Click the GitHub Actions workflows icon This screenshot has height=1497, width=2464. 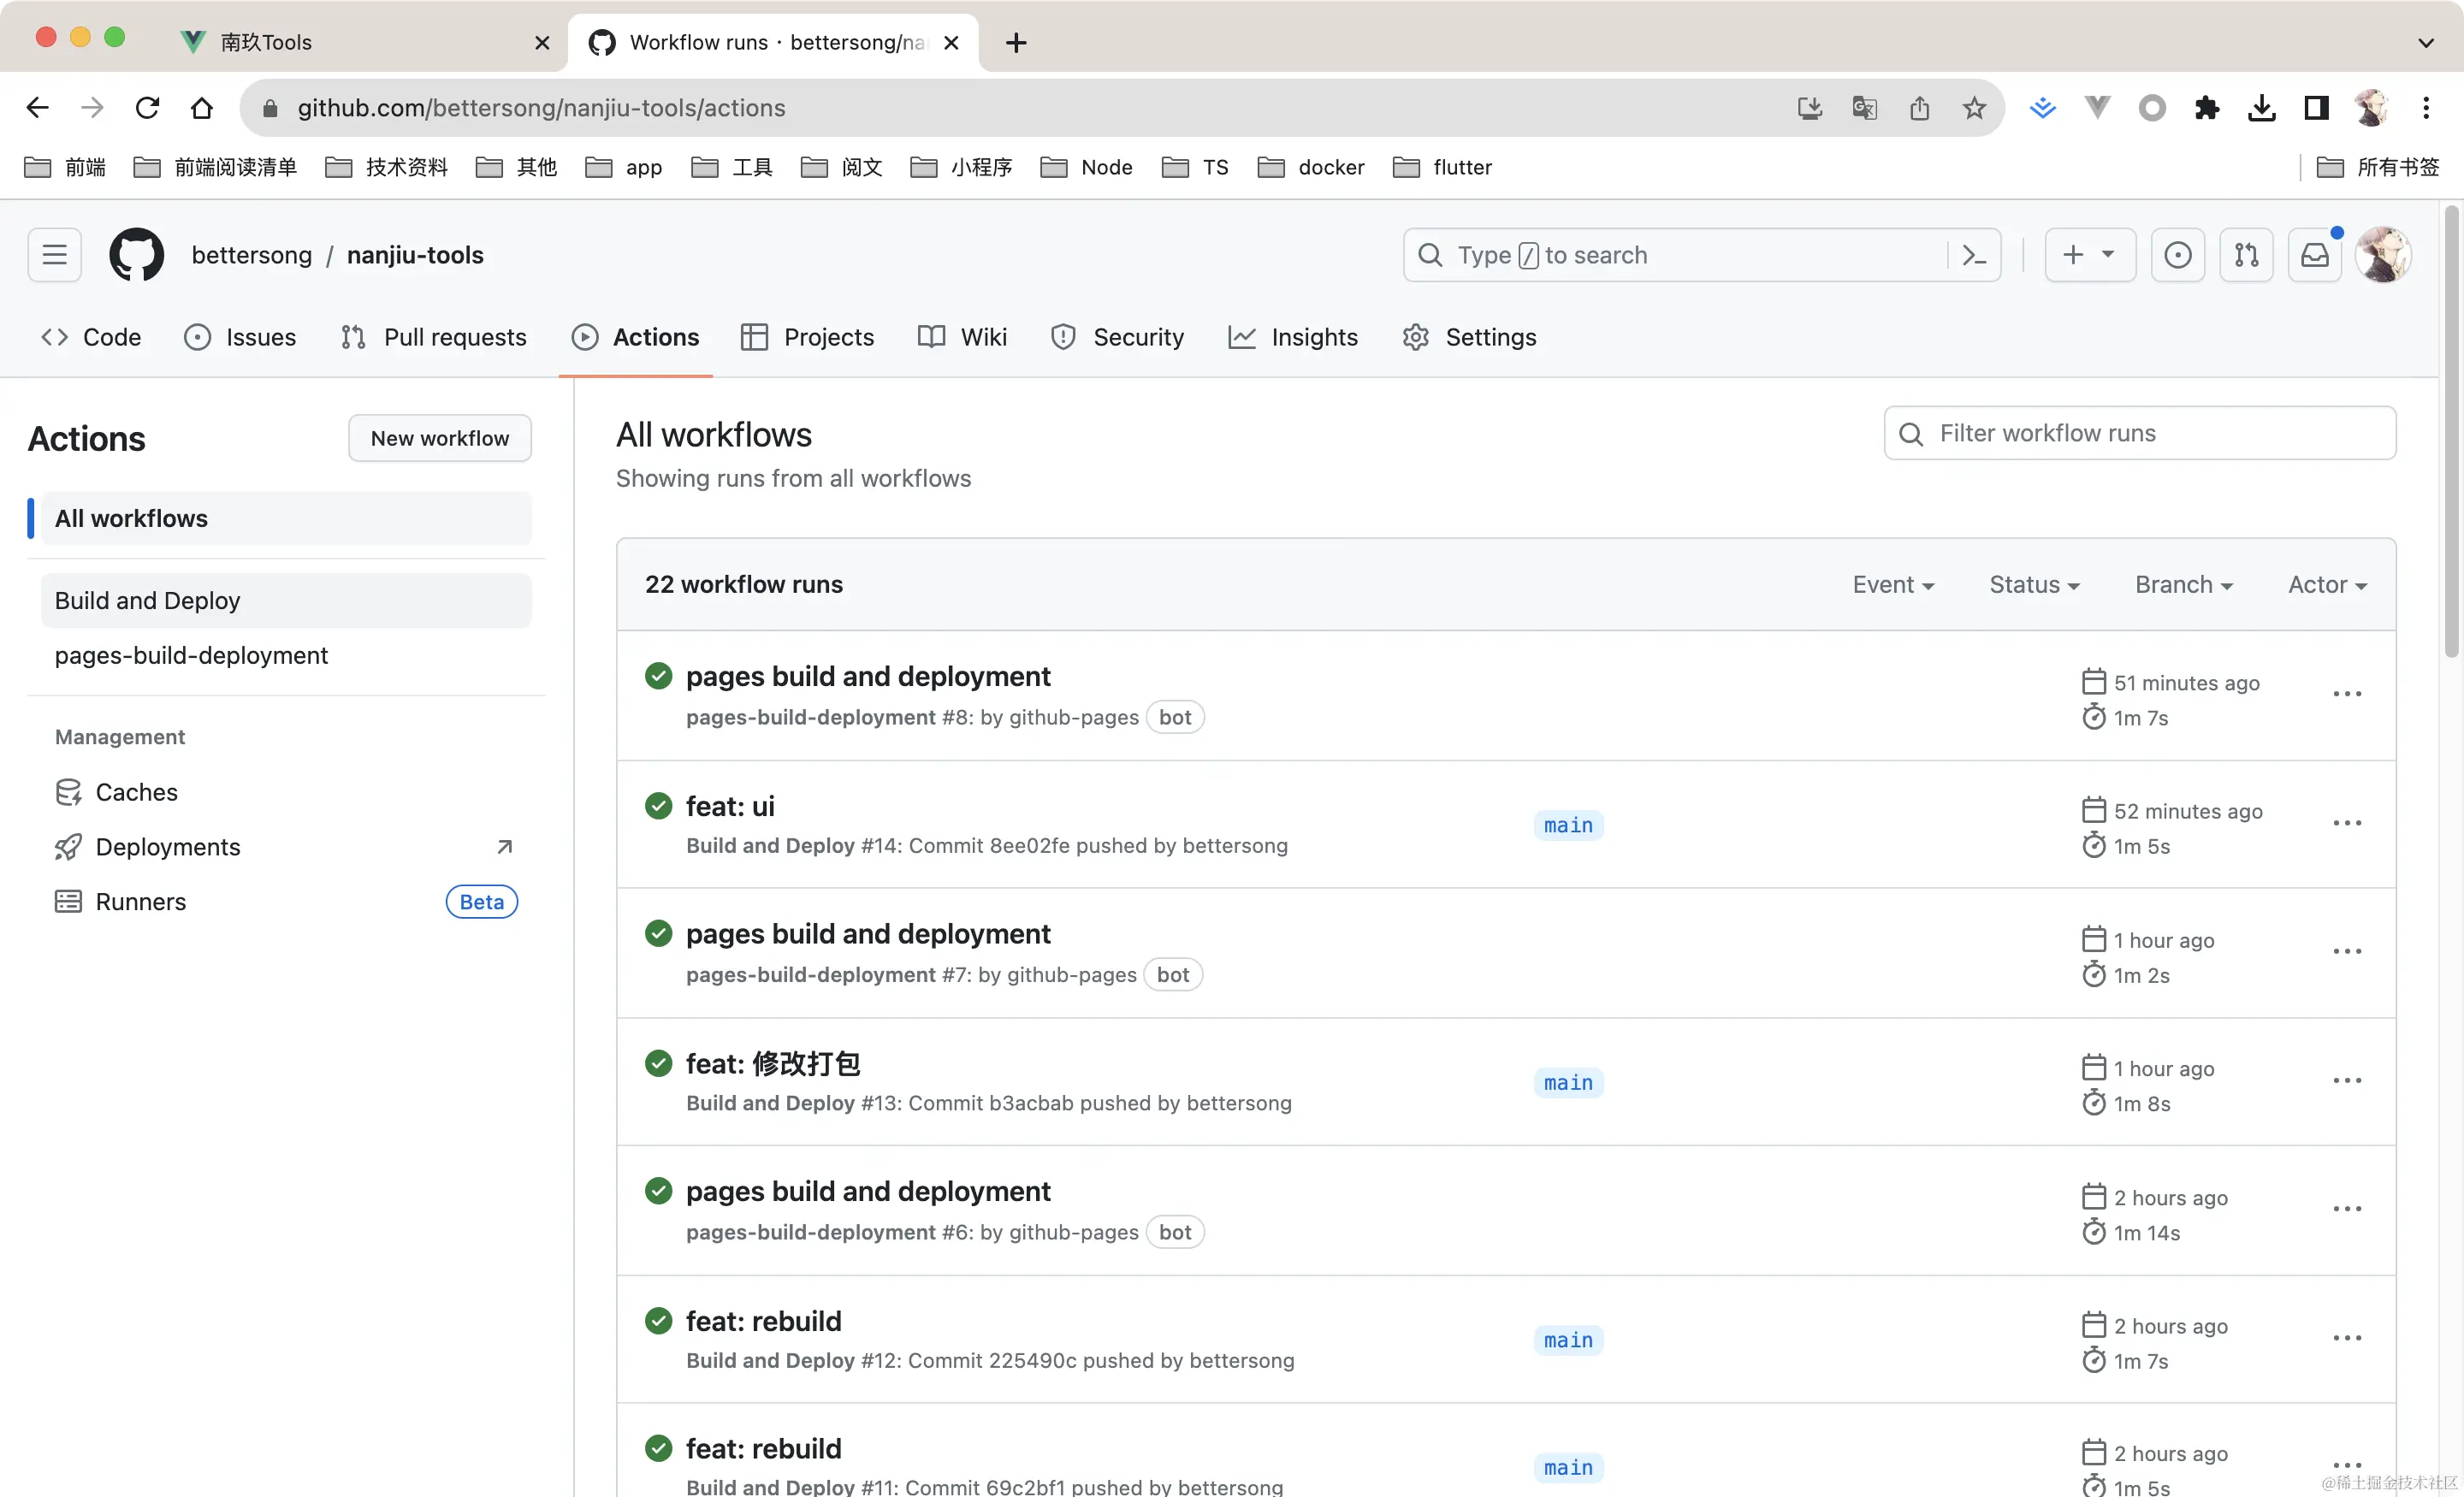tap(584, 336)
